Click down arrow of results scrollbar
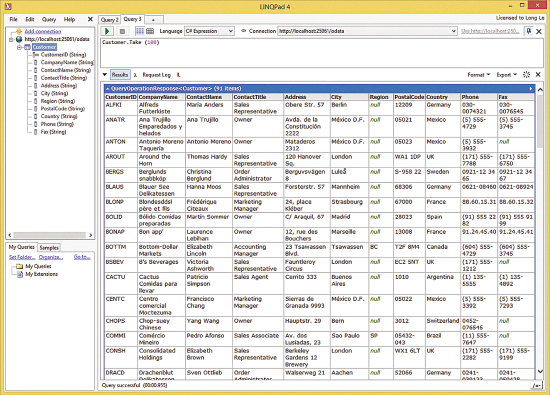This screenshot has width=550, height=395. pos(540,371)
